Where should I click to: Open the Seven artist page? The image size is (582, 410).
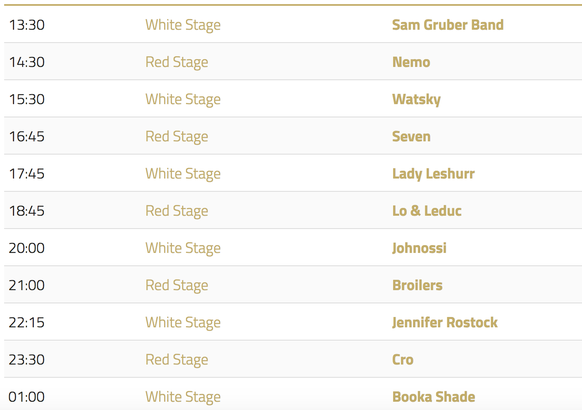coord(411,137)
